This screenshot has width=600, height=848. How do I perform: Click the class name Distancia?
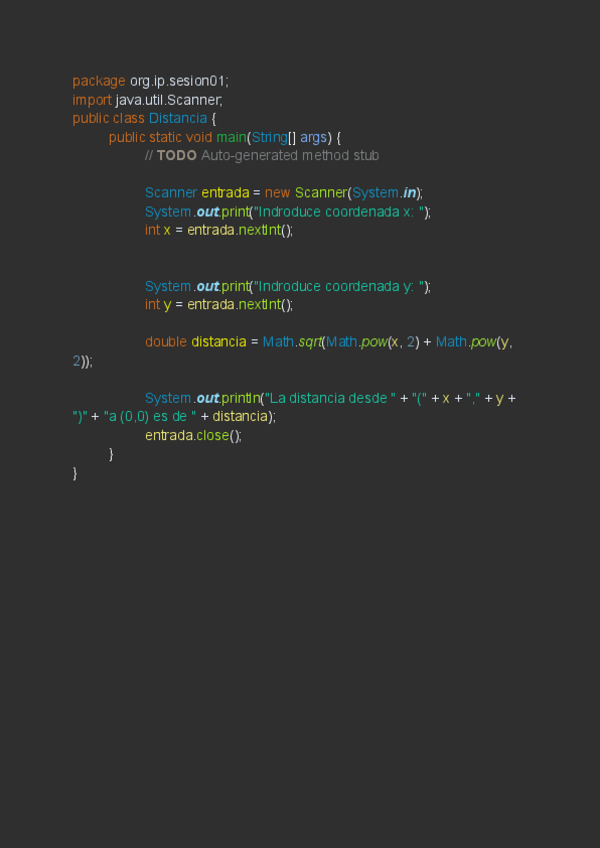[x=178, y=117]
